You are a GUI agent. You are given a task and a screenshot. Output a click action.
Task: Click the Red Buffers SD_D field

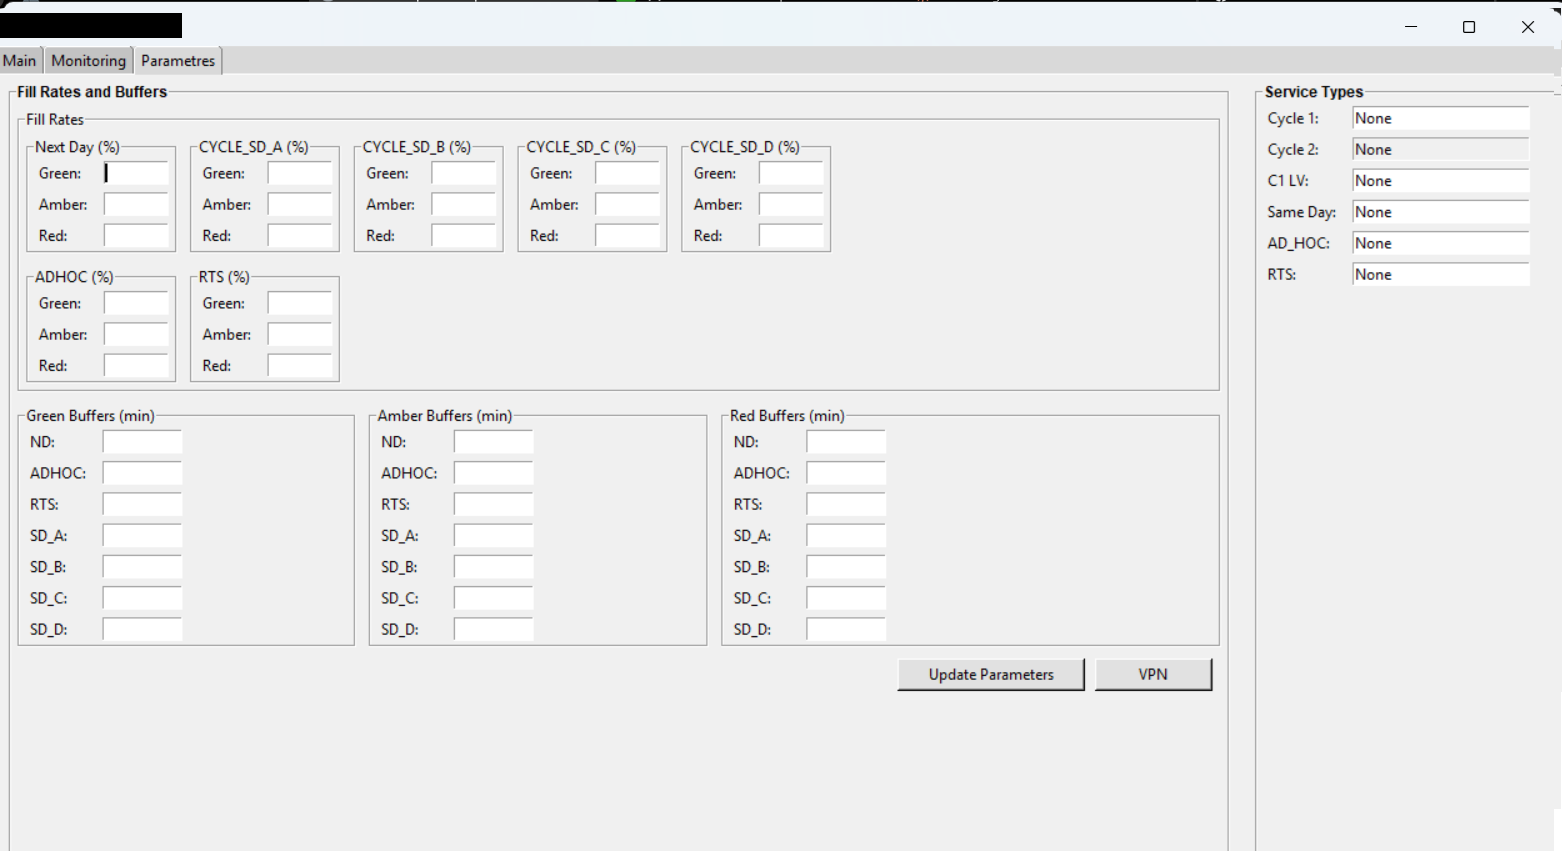coord(846,630)
